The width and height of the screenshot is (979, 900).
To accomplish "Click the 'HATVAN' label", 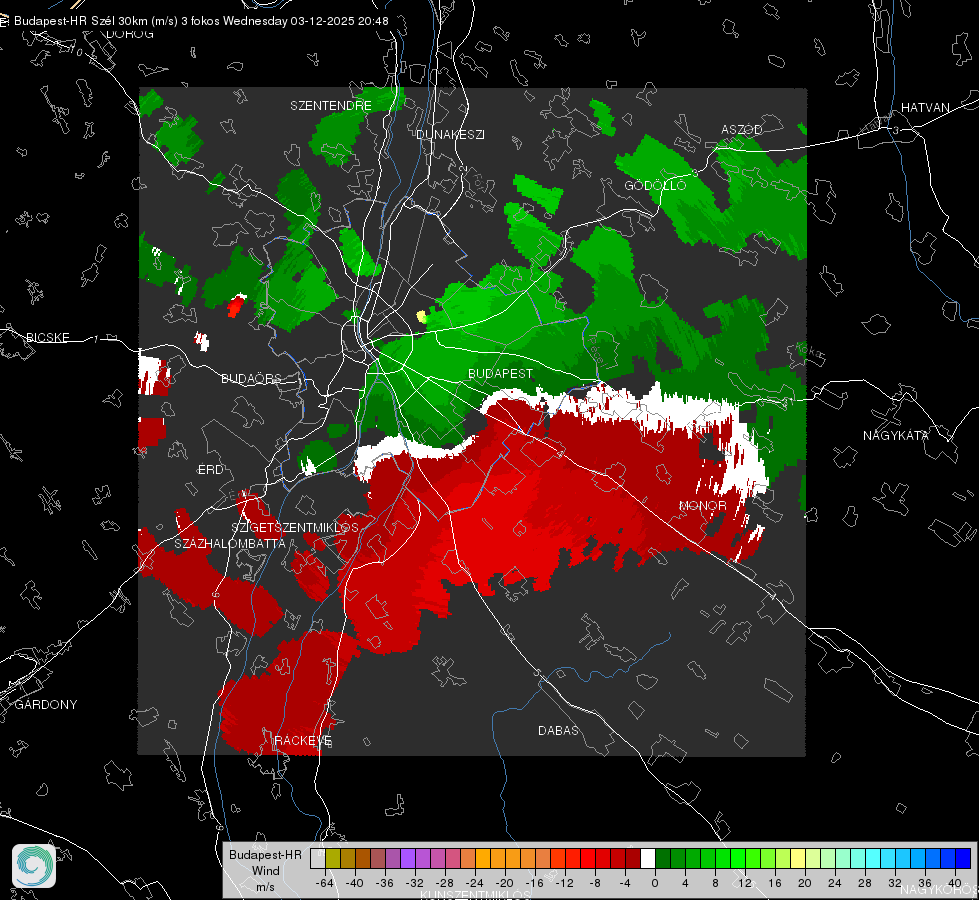I will coord(925,107).
